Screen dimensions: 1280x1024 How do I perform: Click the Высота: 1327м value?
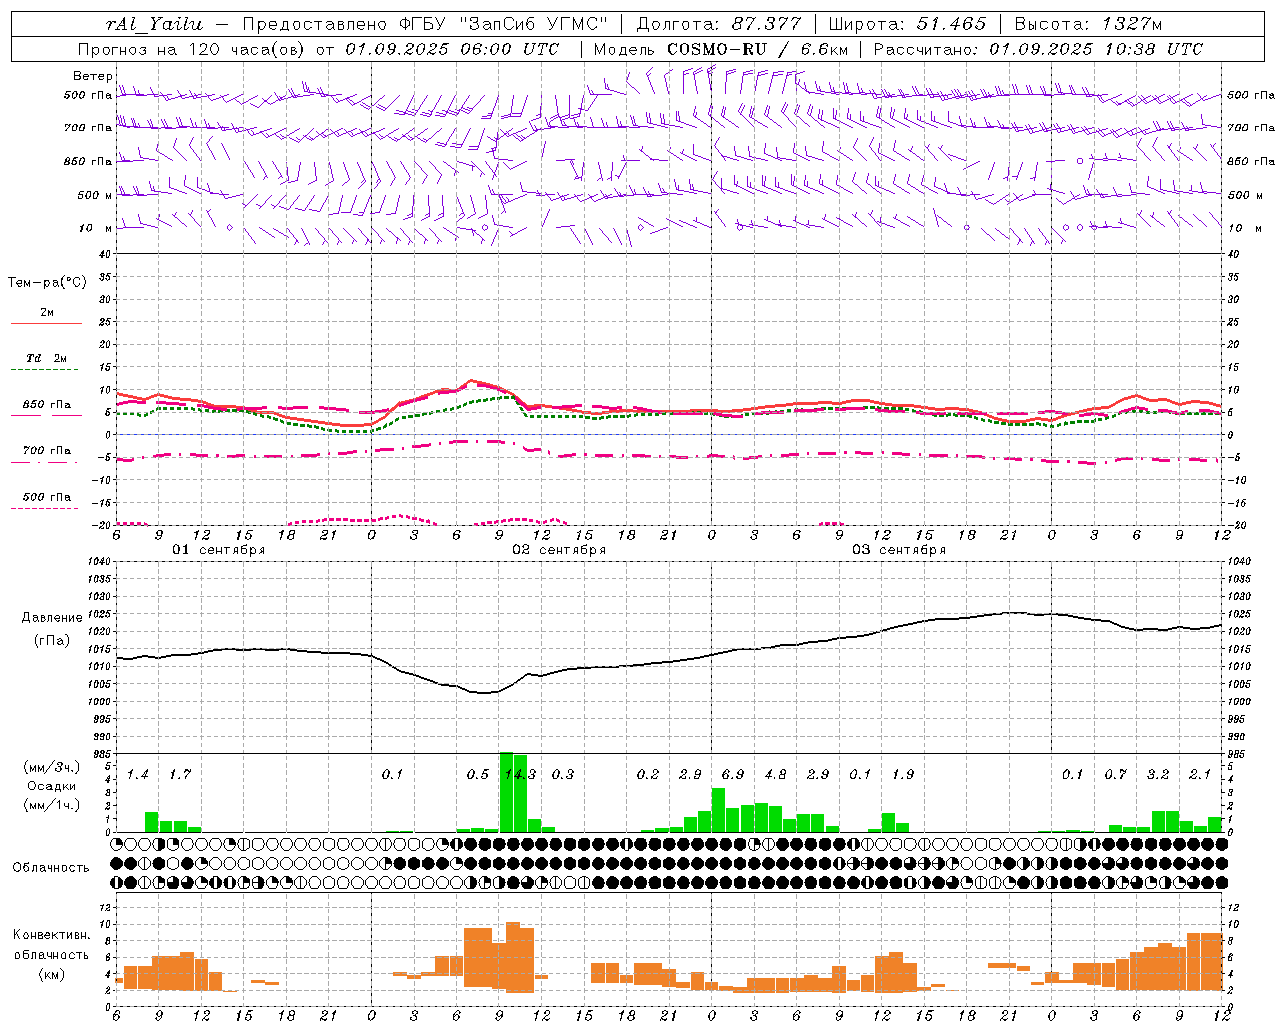(1088, 24)
